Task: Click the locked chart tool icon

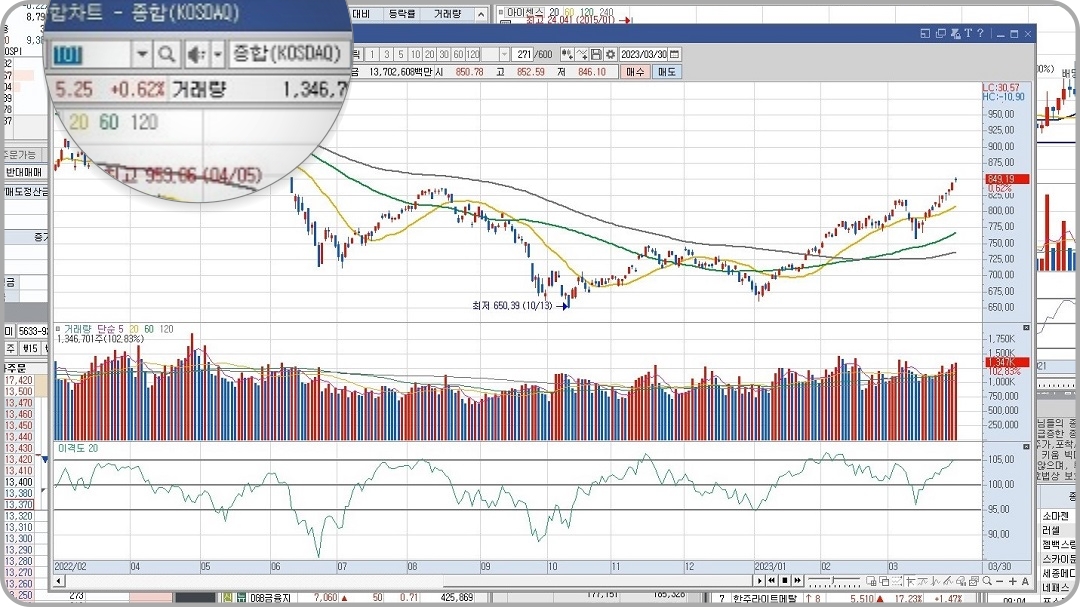Action: 961,581
